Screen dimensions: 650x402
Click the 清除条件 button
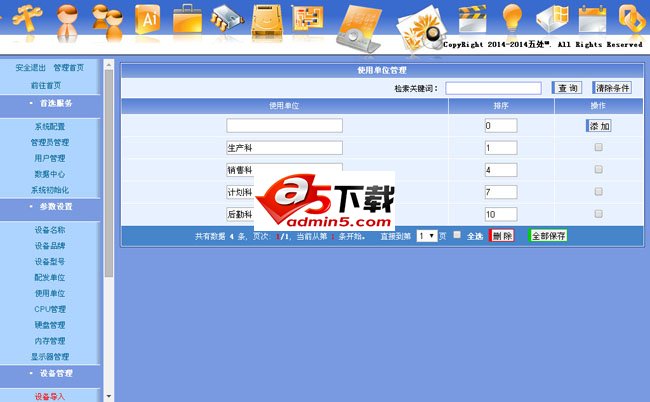click(612, 88)
